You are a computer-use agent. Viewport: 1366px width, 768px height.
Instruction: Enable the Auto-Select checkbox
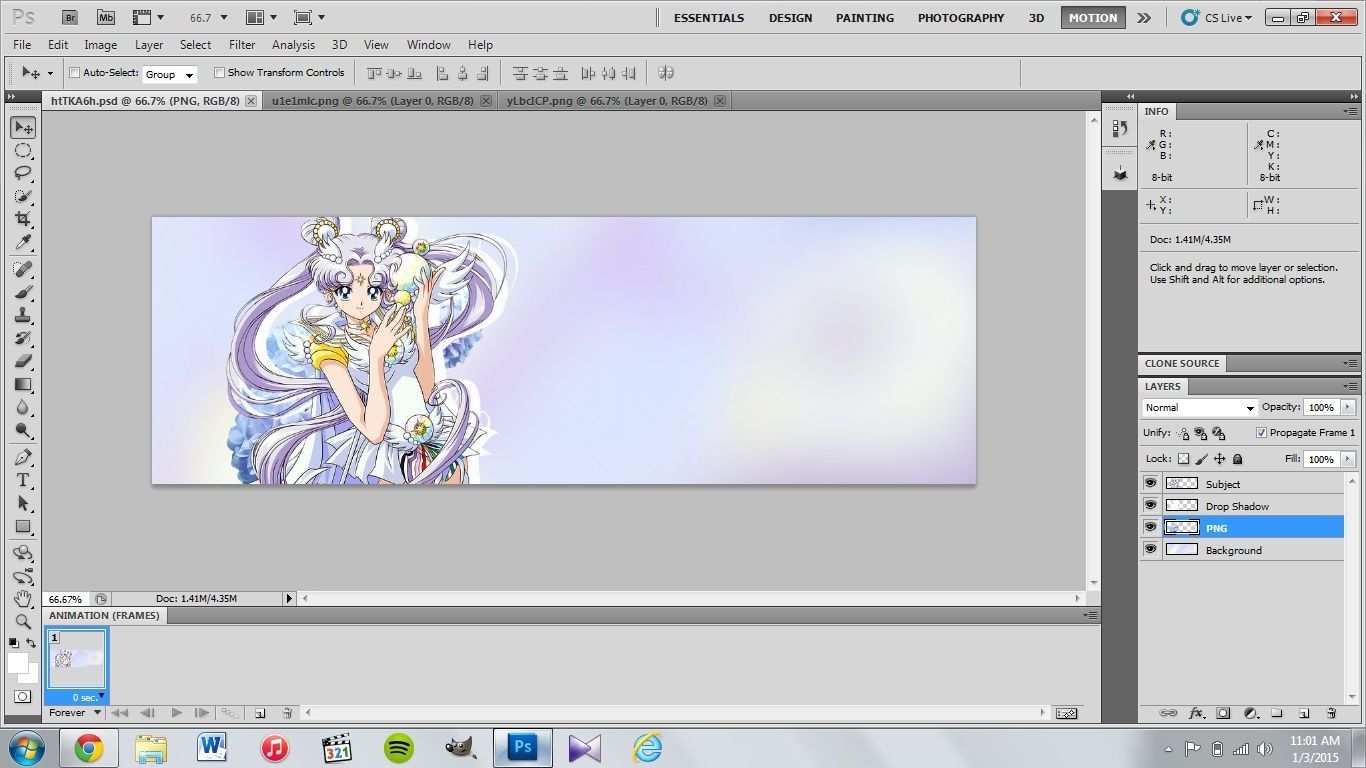pyautogui.click(x=74, y=73)
